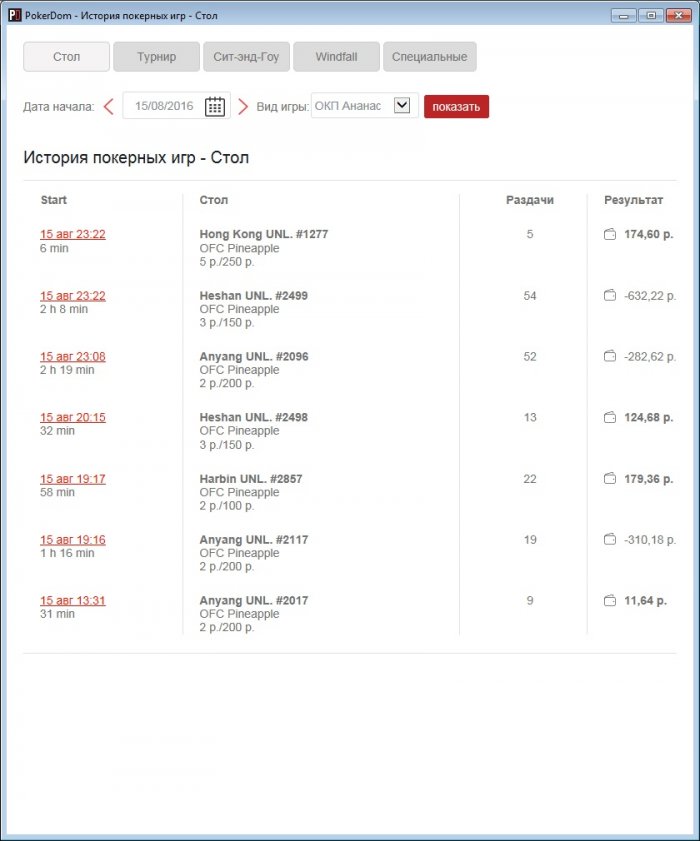Open session link 15 авг 13:31
This screenshot has width=700, height=841.
(x=73, y=601)
